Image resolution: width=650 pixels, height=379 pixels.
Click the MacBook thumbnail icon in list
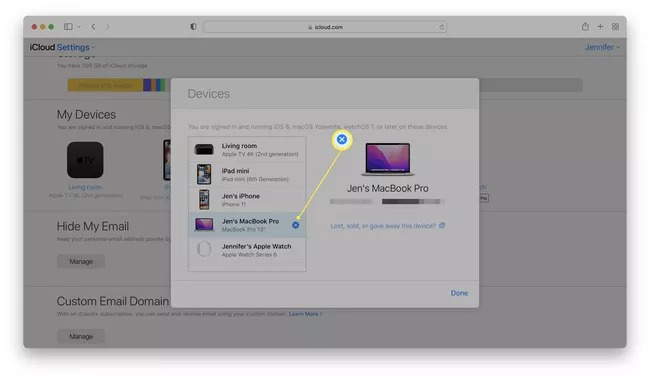click(x=204, y=225)
